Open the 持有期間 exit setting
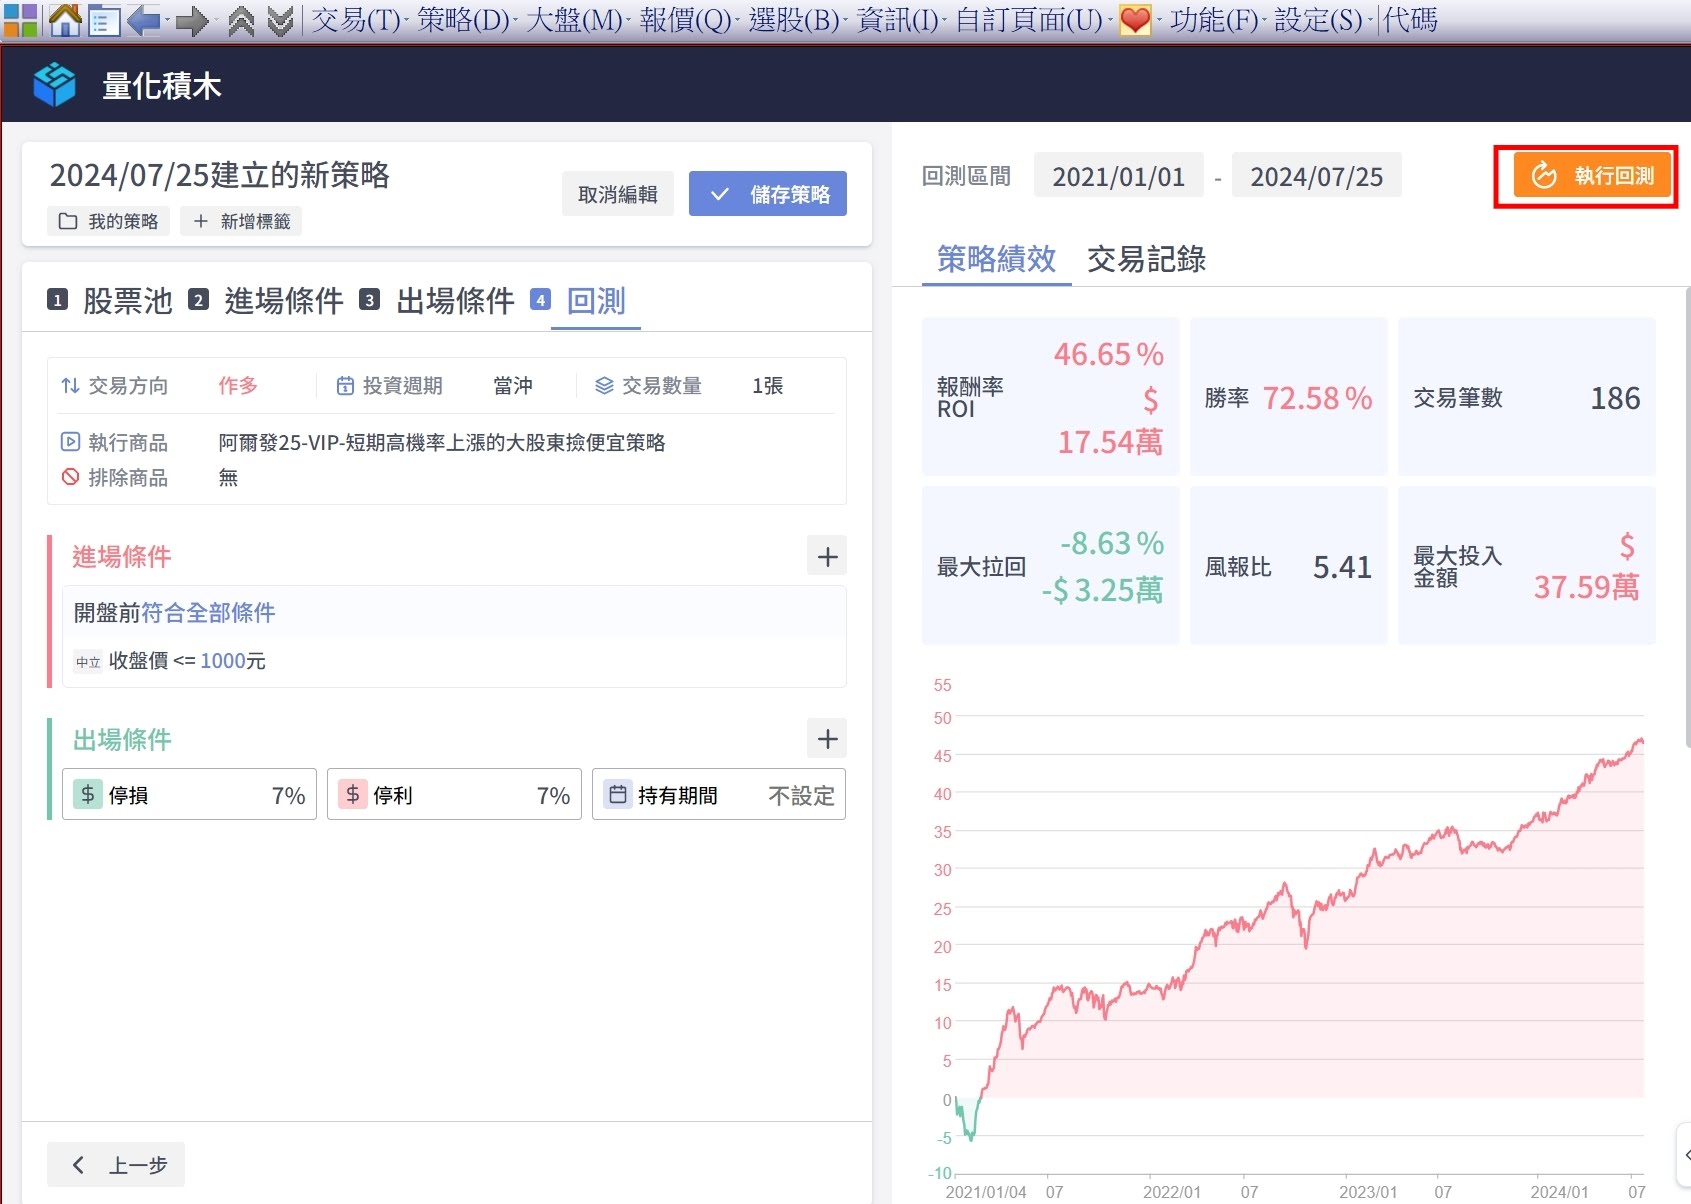Image resolution: width=1691 pixels, height=1204 pixels. [718, 795]
